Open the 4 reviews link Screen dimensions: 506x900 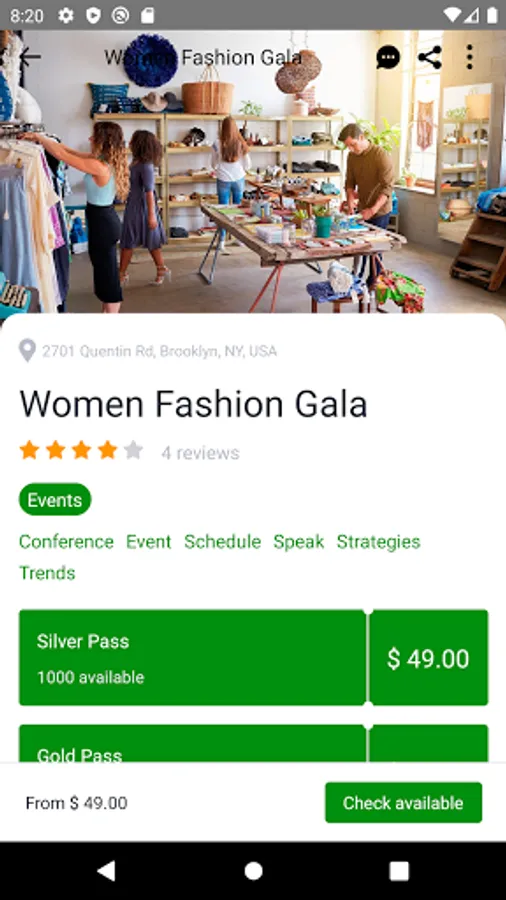pyautogui.click(x=200, y=453)
